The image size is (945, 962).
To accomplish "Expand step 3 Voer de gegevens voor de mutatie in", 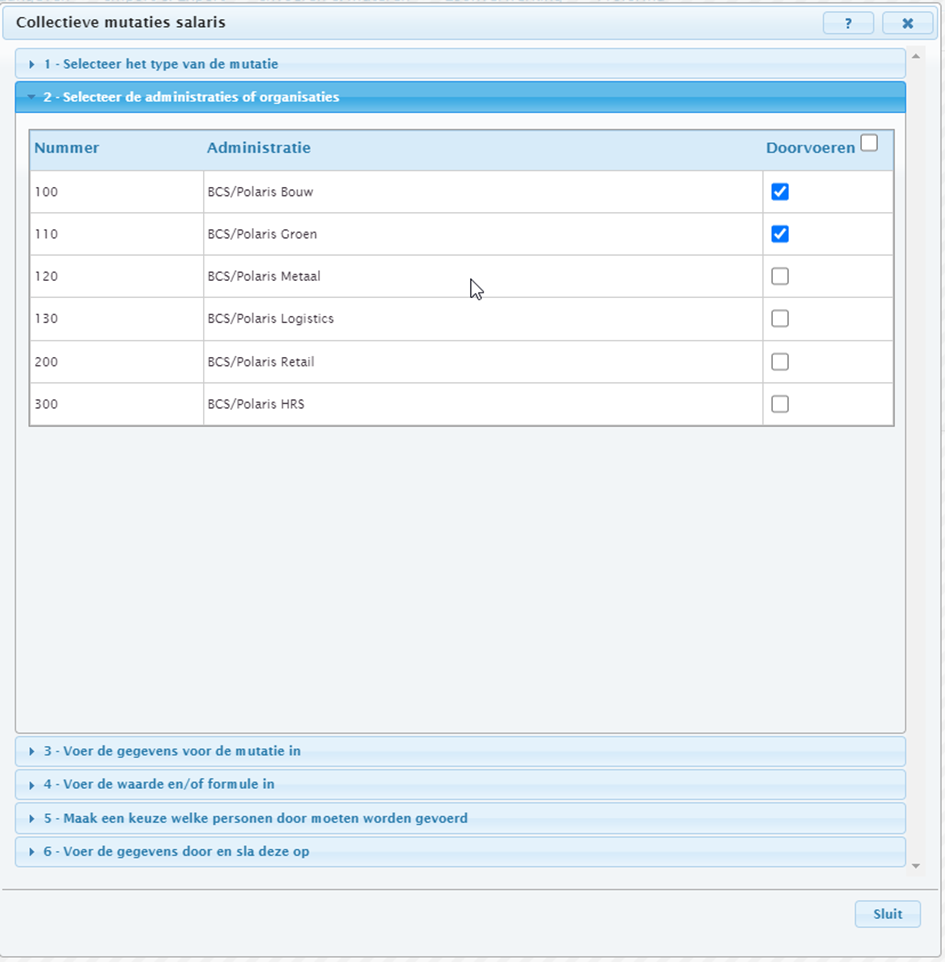I will tap(460, 751).
